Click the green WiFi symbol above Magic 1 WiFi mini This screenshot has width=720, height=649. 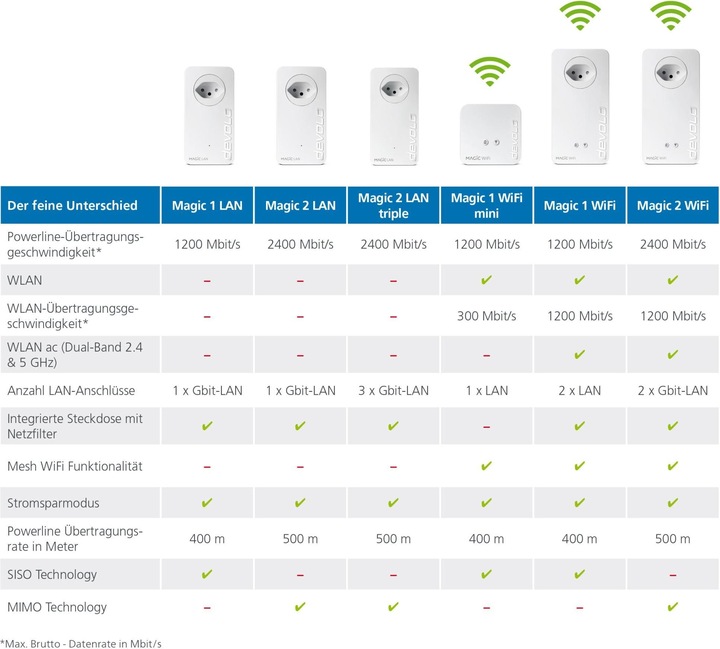click(489, 71)
